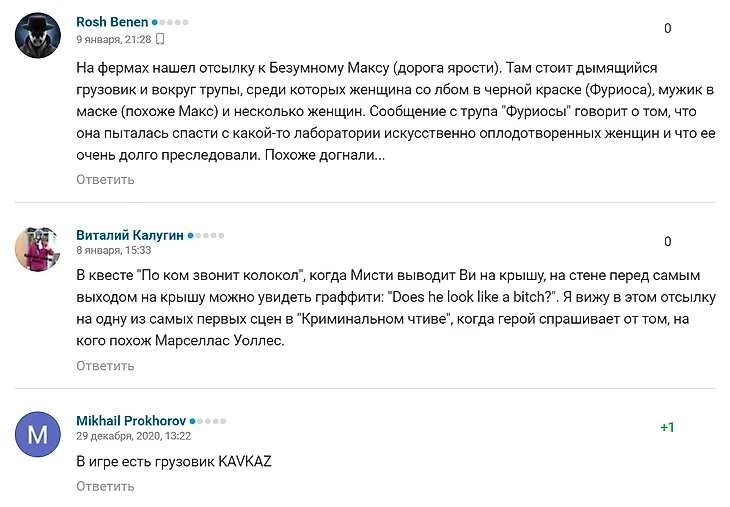Screen dimensions: 730x507
Task: Open Rosh Benen's masked avatar picture
Action: tap(38, 35)
